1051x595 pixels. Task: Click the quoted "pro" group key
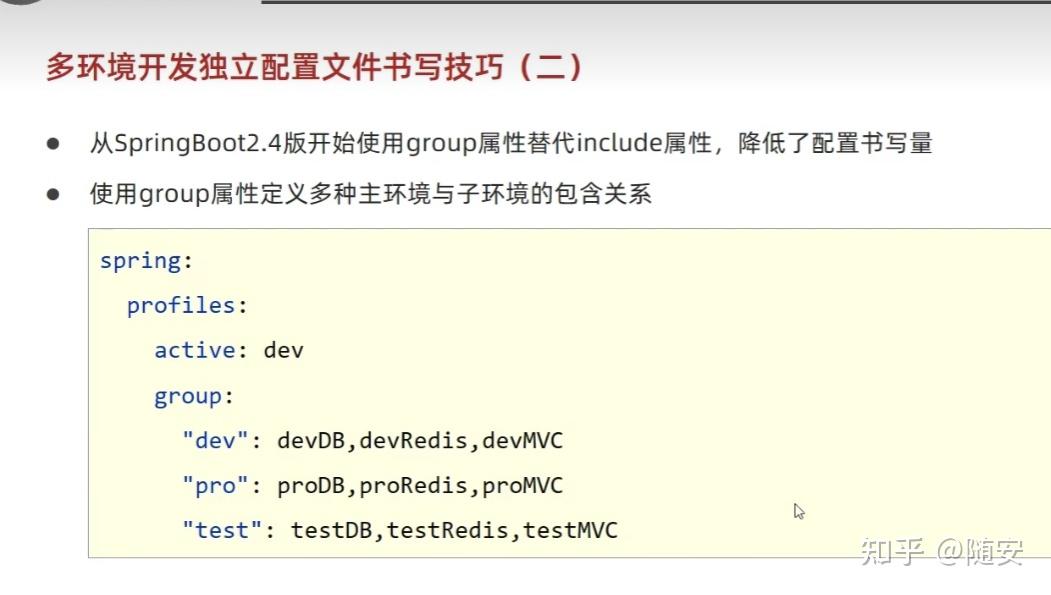[216, 486]
